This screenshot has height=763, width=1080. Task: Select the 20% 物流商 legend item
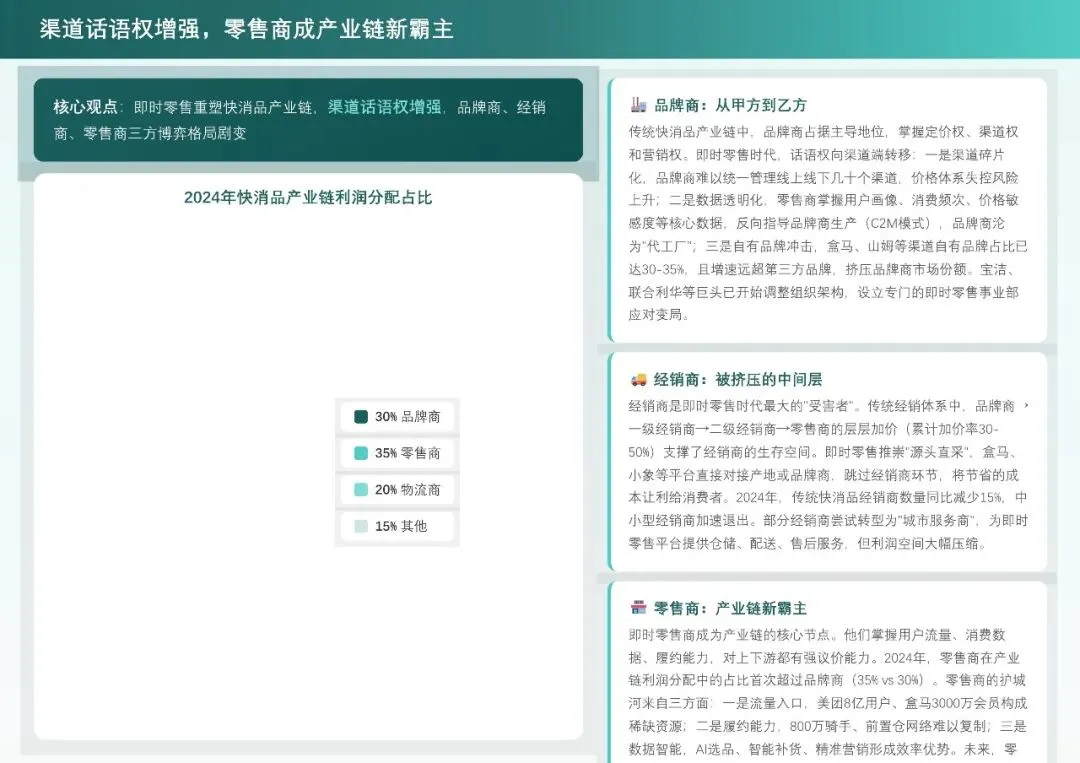pos(397,490)
